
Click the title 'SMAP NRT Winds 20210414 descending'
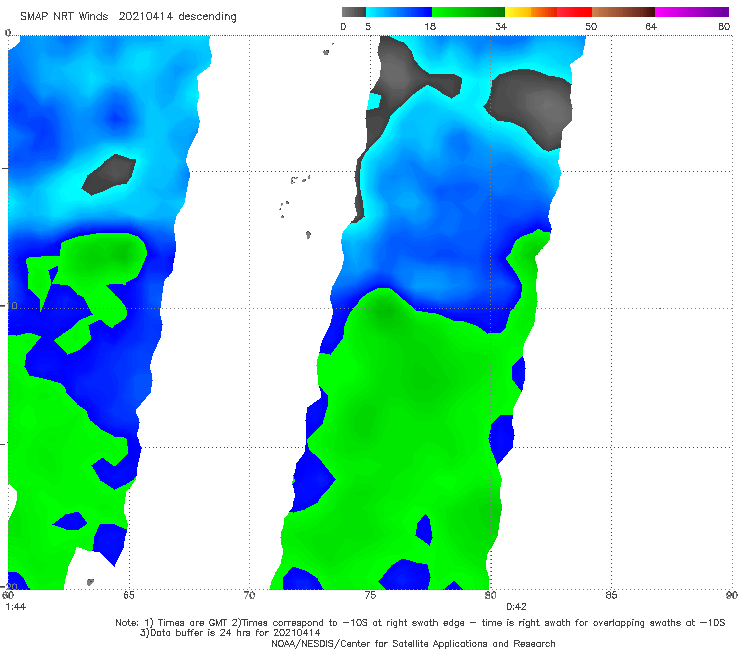[x=128, y=17]
